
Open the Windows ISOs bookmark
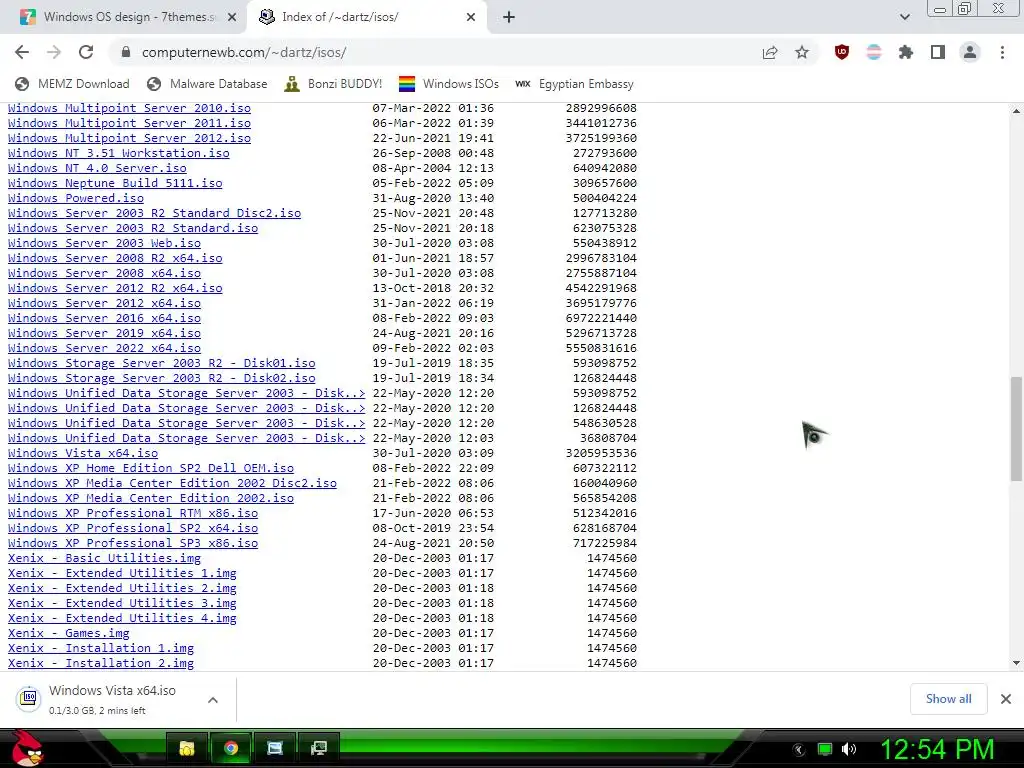[x=449, y=84]
